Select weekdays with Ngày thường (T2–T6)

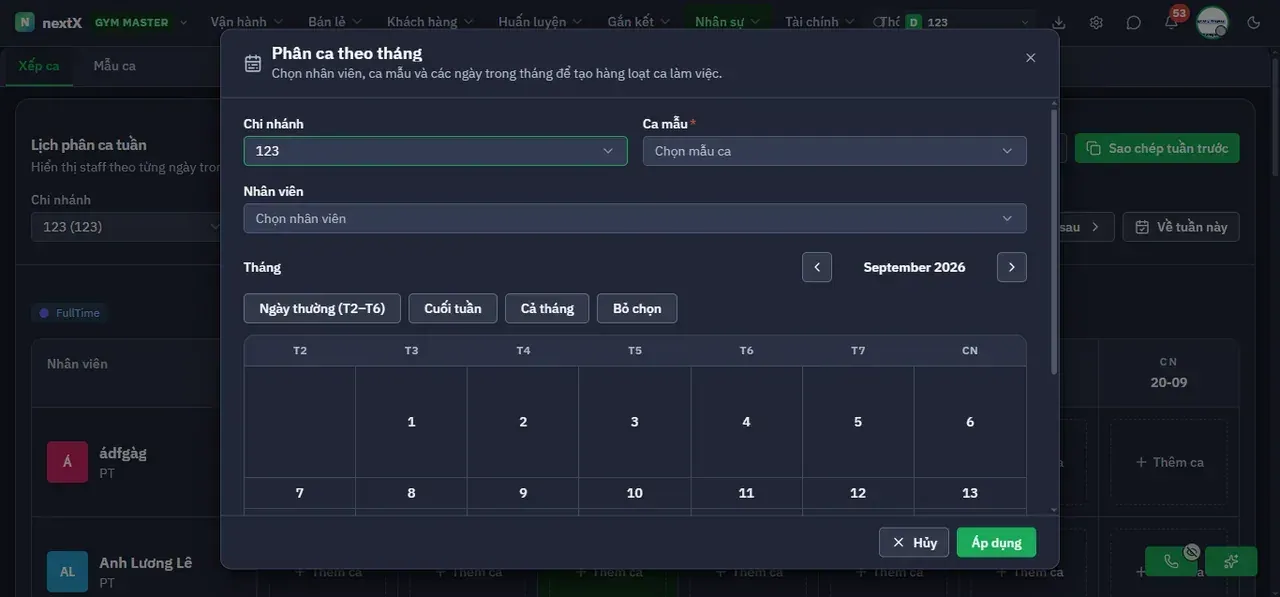pyautogui.click(x=322, y=308)
